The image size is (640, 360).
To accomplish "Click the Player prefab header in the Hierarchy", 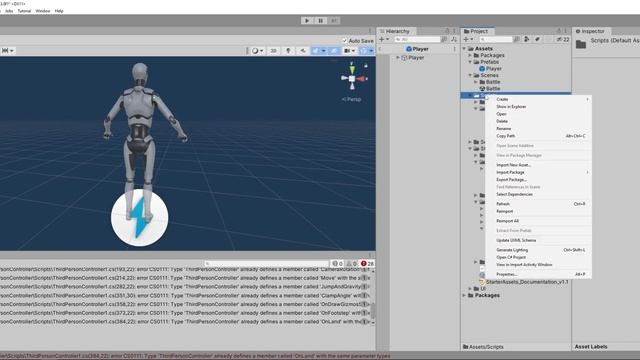I will [x=417, y=49].
